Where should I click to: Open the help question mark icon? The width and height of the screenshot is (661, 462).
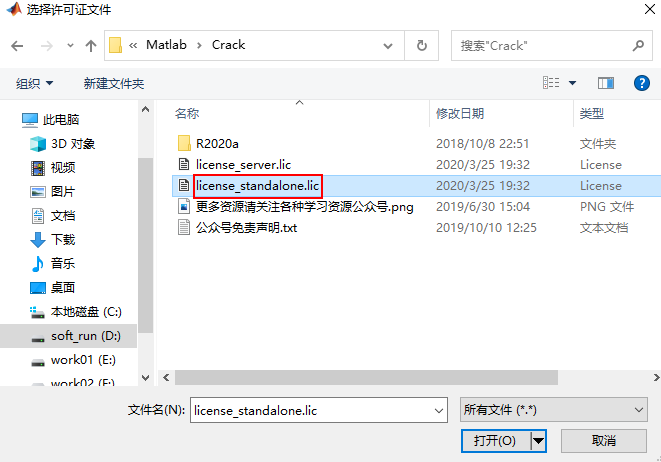click(x=642, y=83)
